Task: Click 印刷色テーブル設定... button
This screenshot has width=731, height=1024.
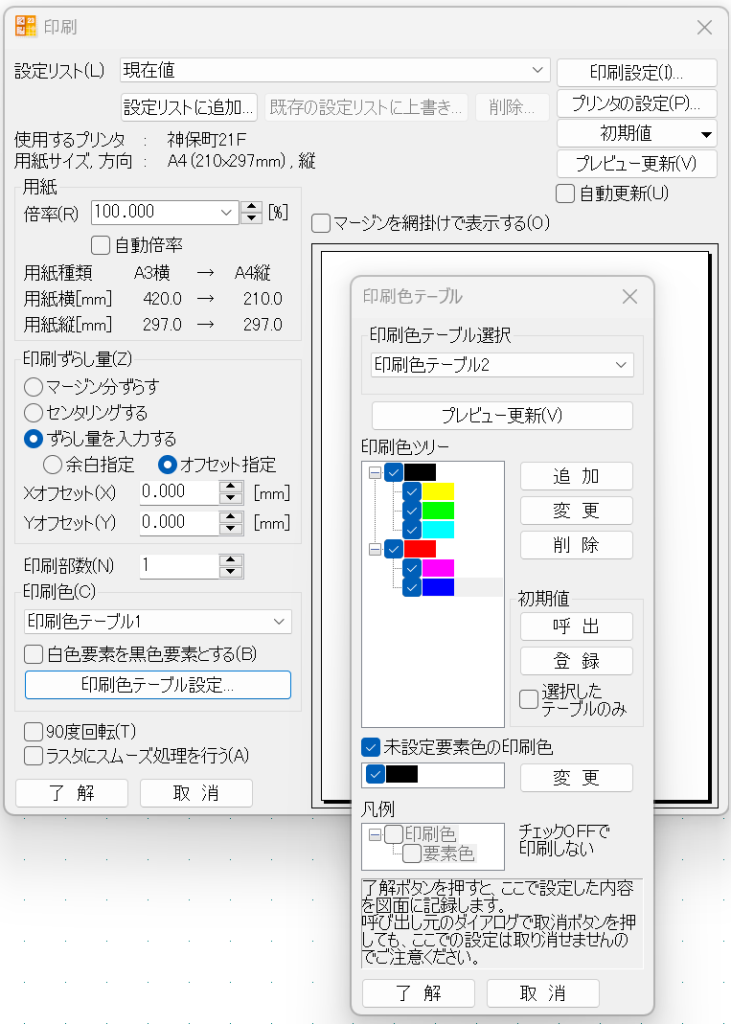Action: 158,685
